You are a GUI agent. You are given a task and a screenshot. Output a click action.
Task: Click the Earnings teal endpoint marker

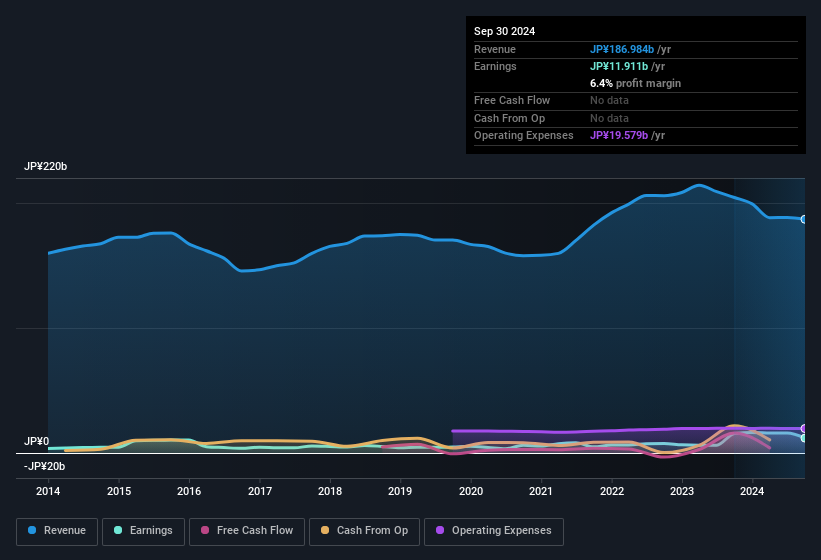pyautogui.click(x=804, y=438)
